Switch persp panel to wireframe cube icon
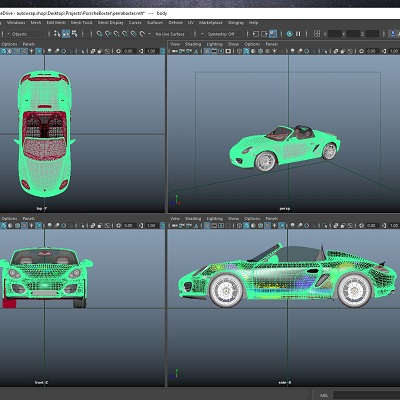 (x=239, y=51)
